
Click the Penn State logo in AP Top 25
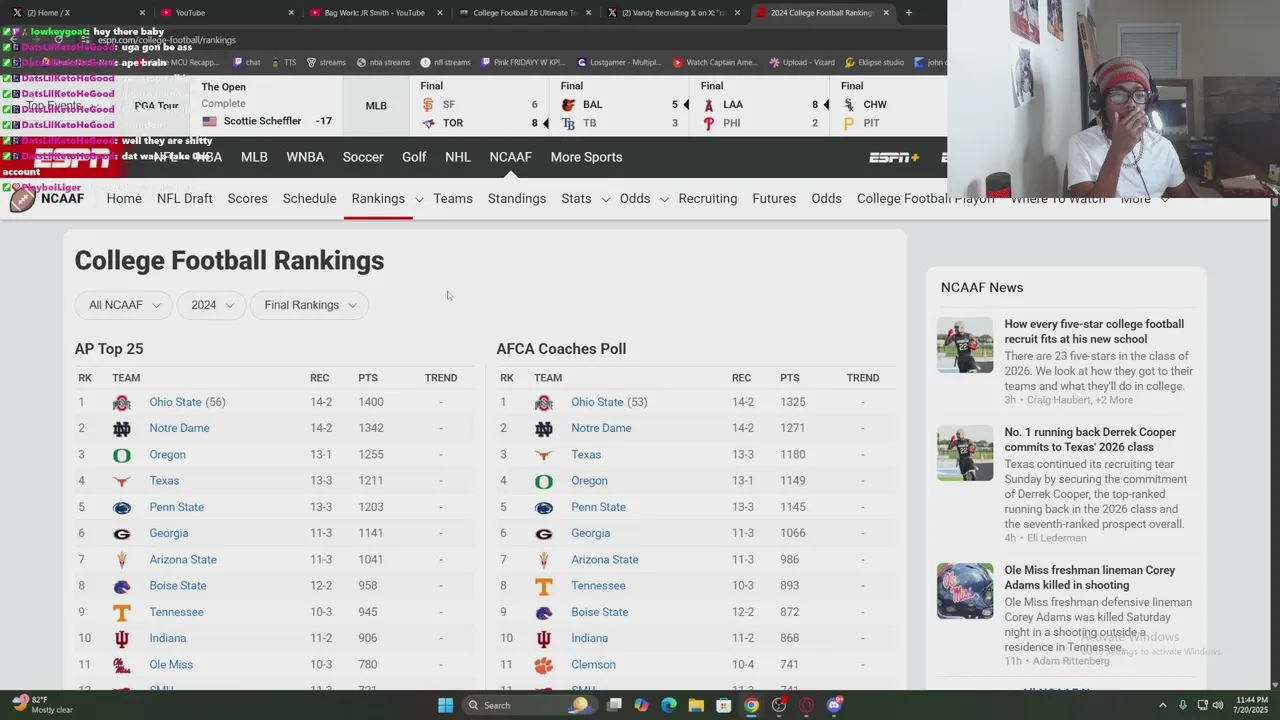[122, 507]
